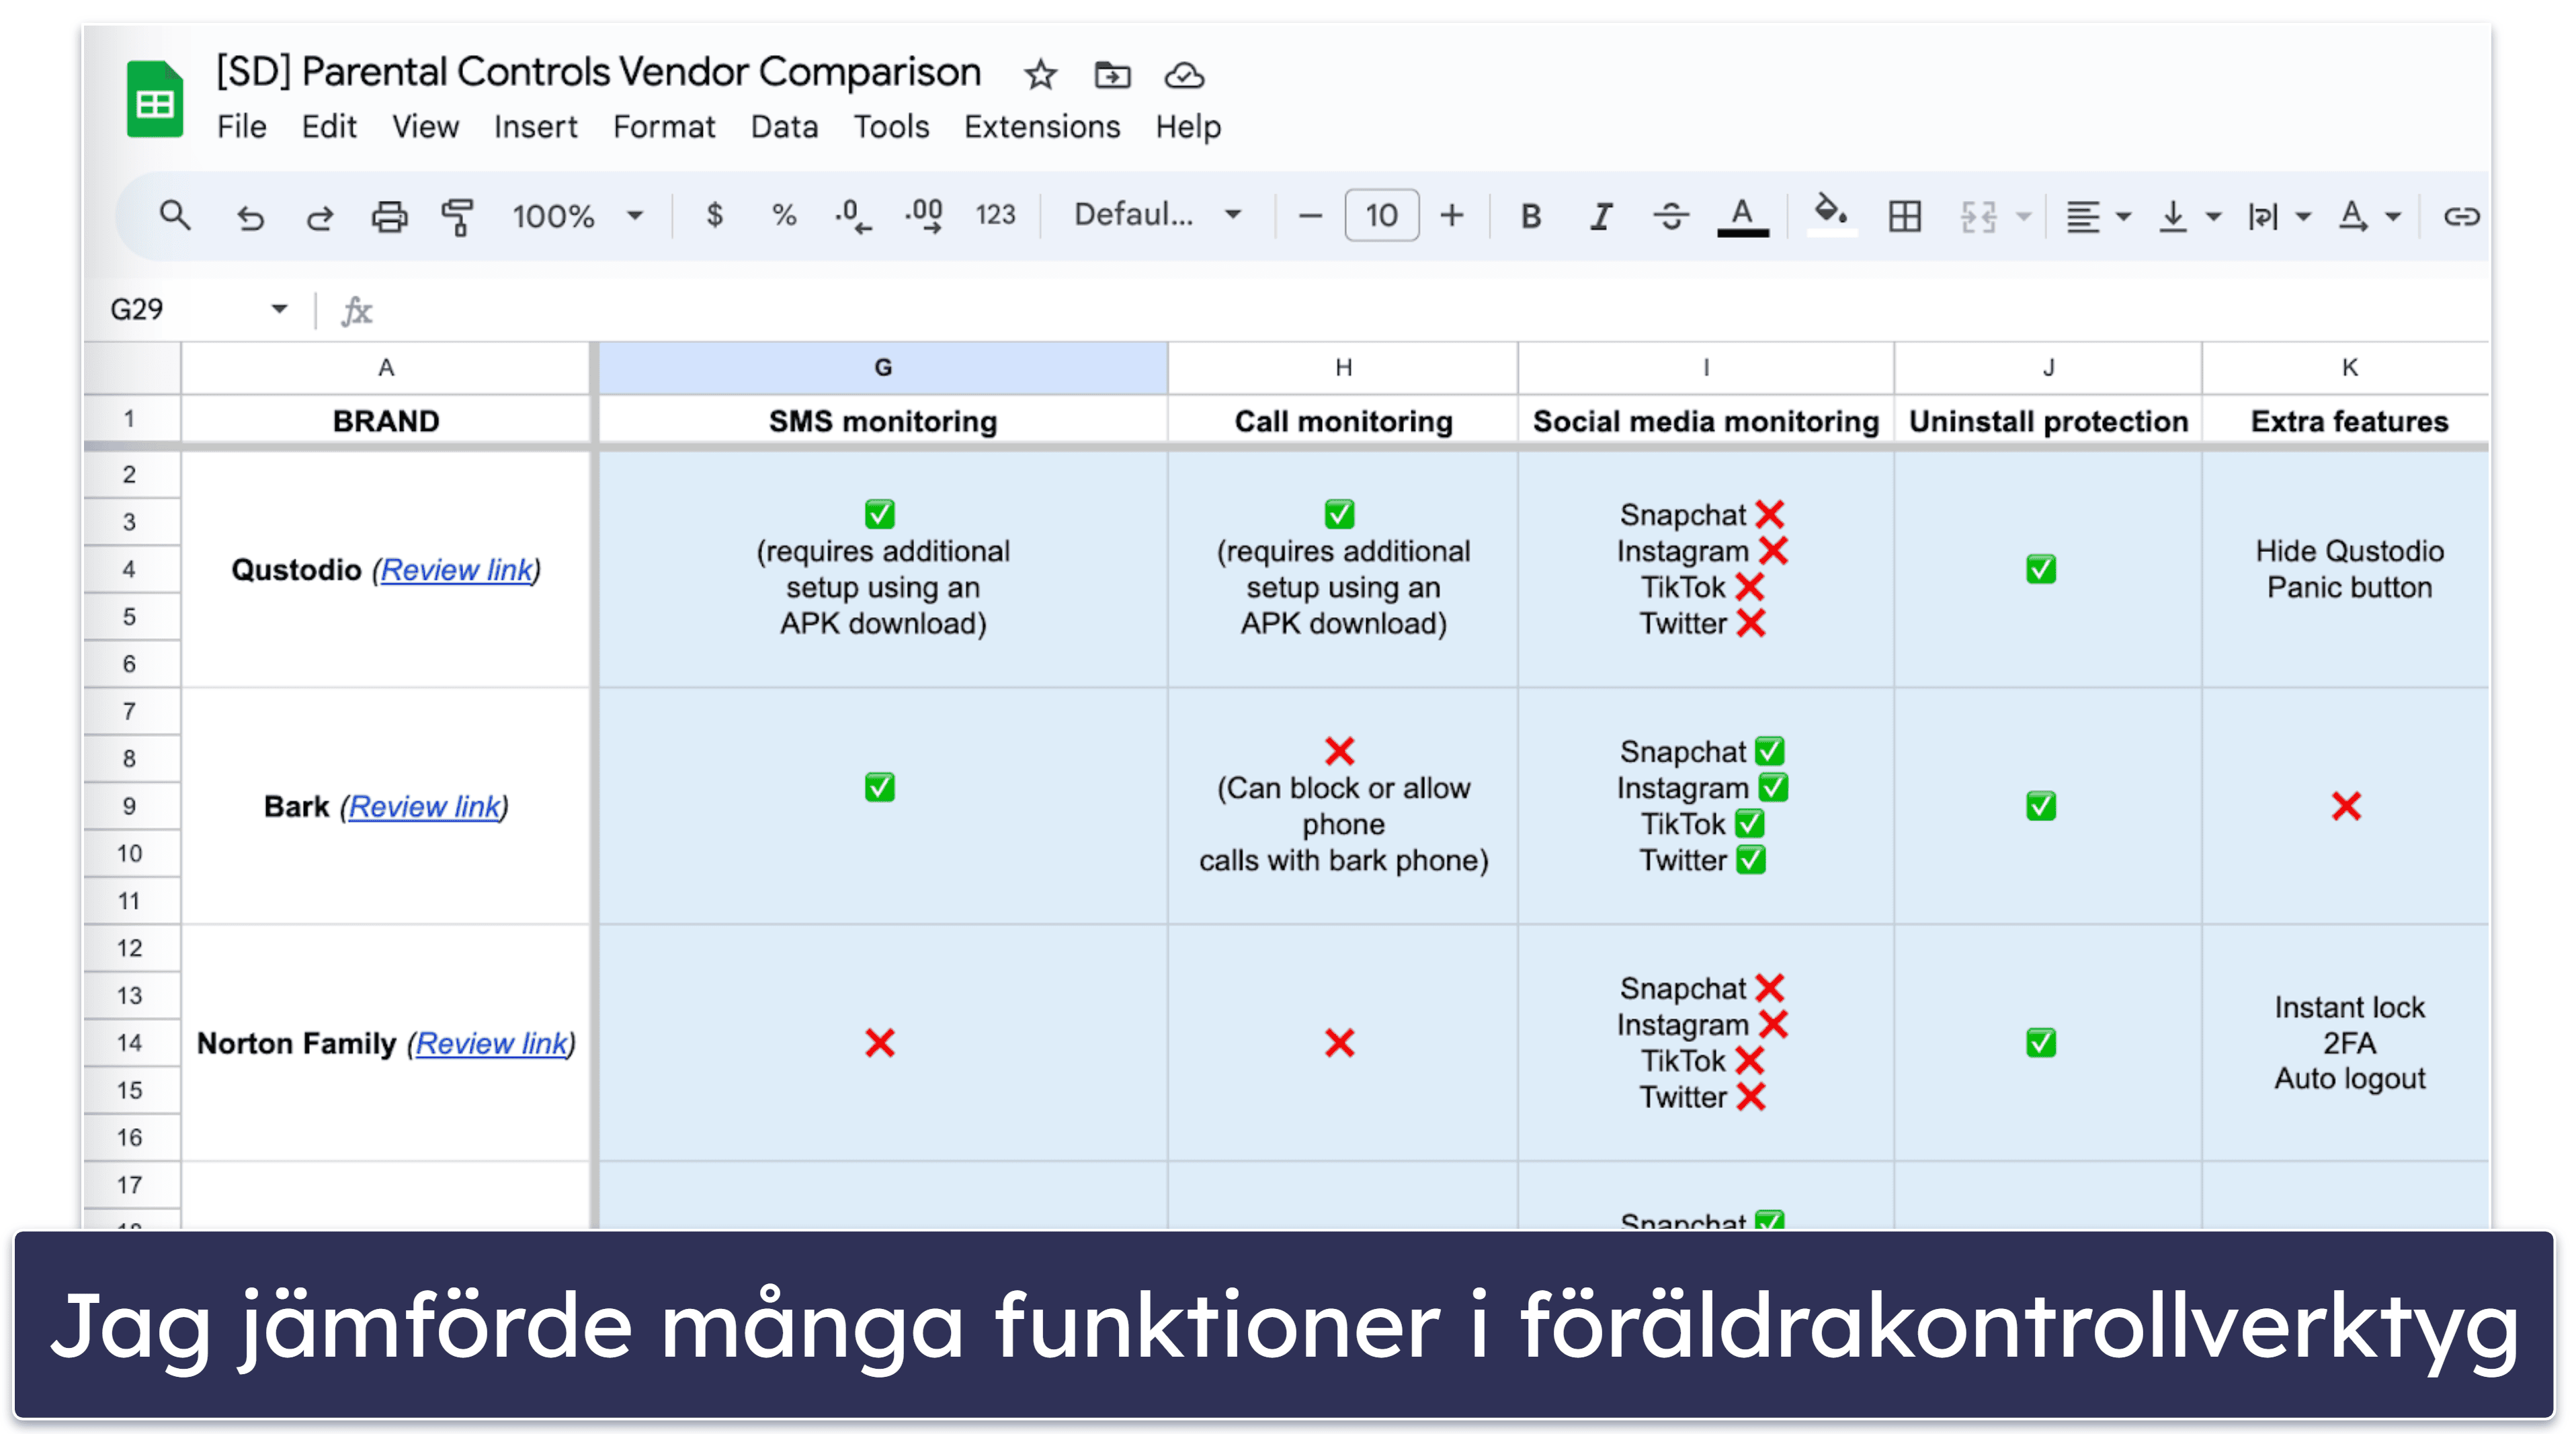Screen dimensions: 2576x1434
Task: Open the Help menu
Action: coord(1188,127)
